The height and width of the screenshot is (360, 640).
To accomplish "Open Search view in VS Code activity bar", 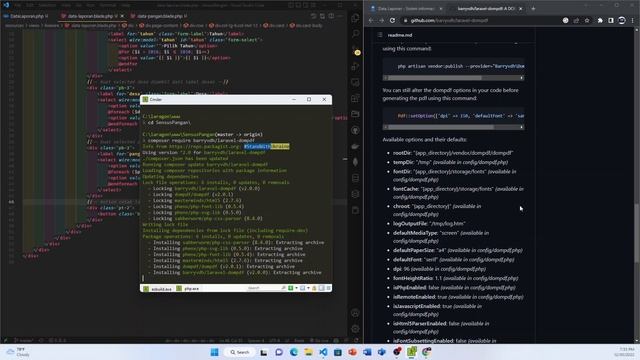I will pyautogui.click(x=356, y=33).
